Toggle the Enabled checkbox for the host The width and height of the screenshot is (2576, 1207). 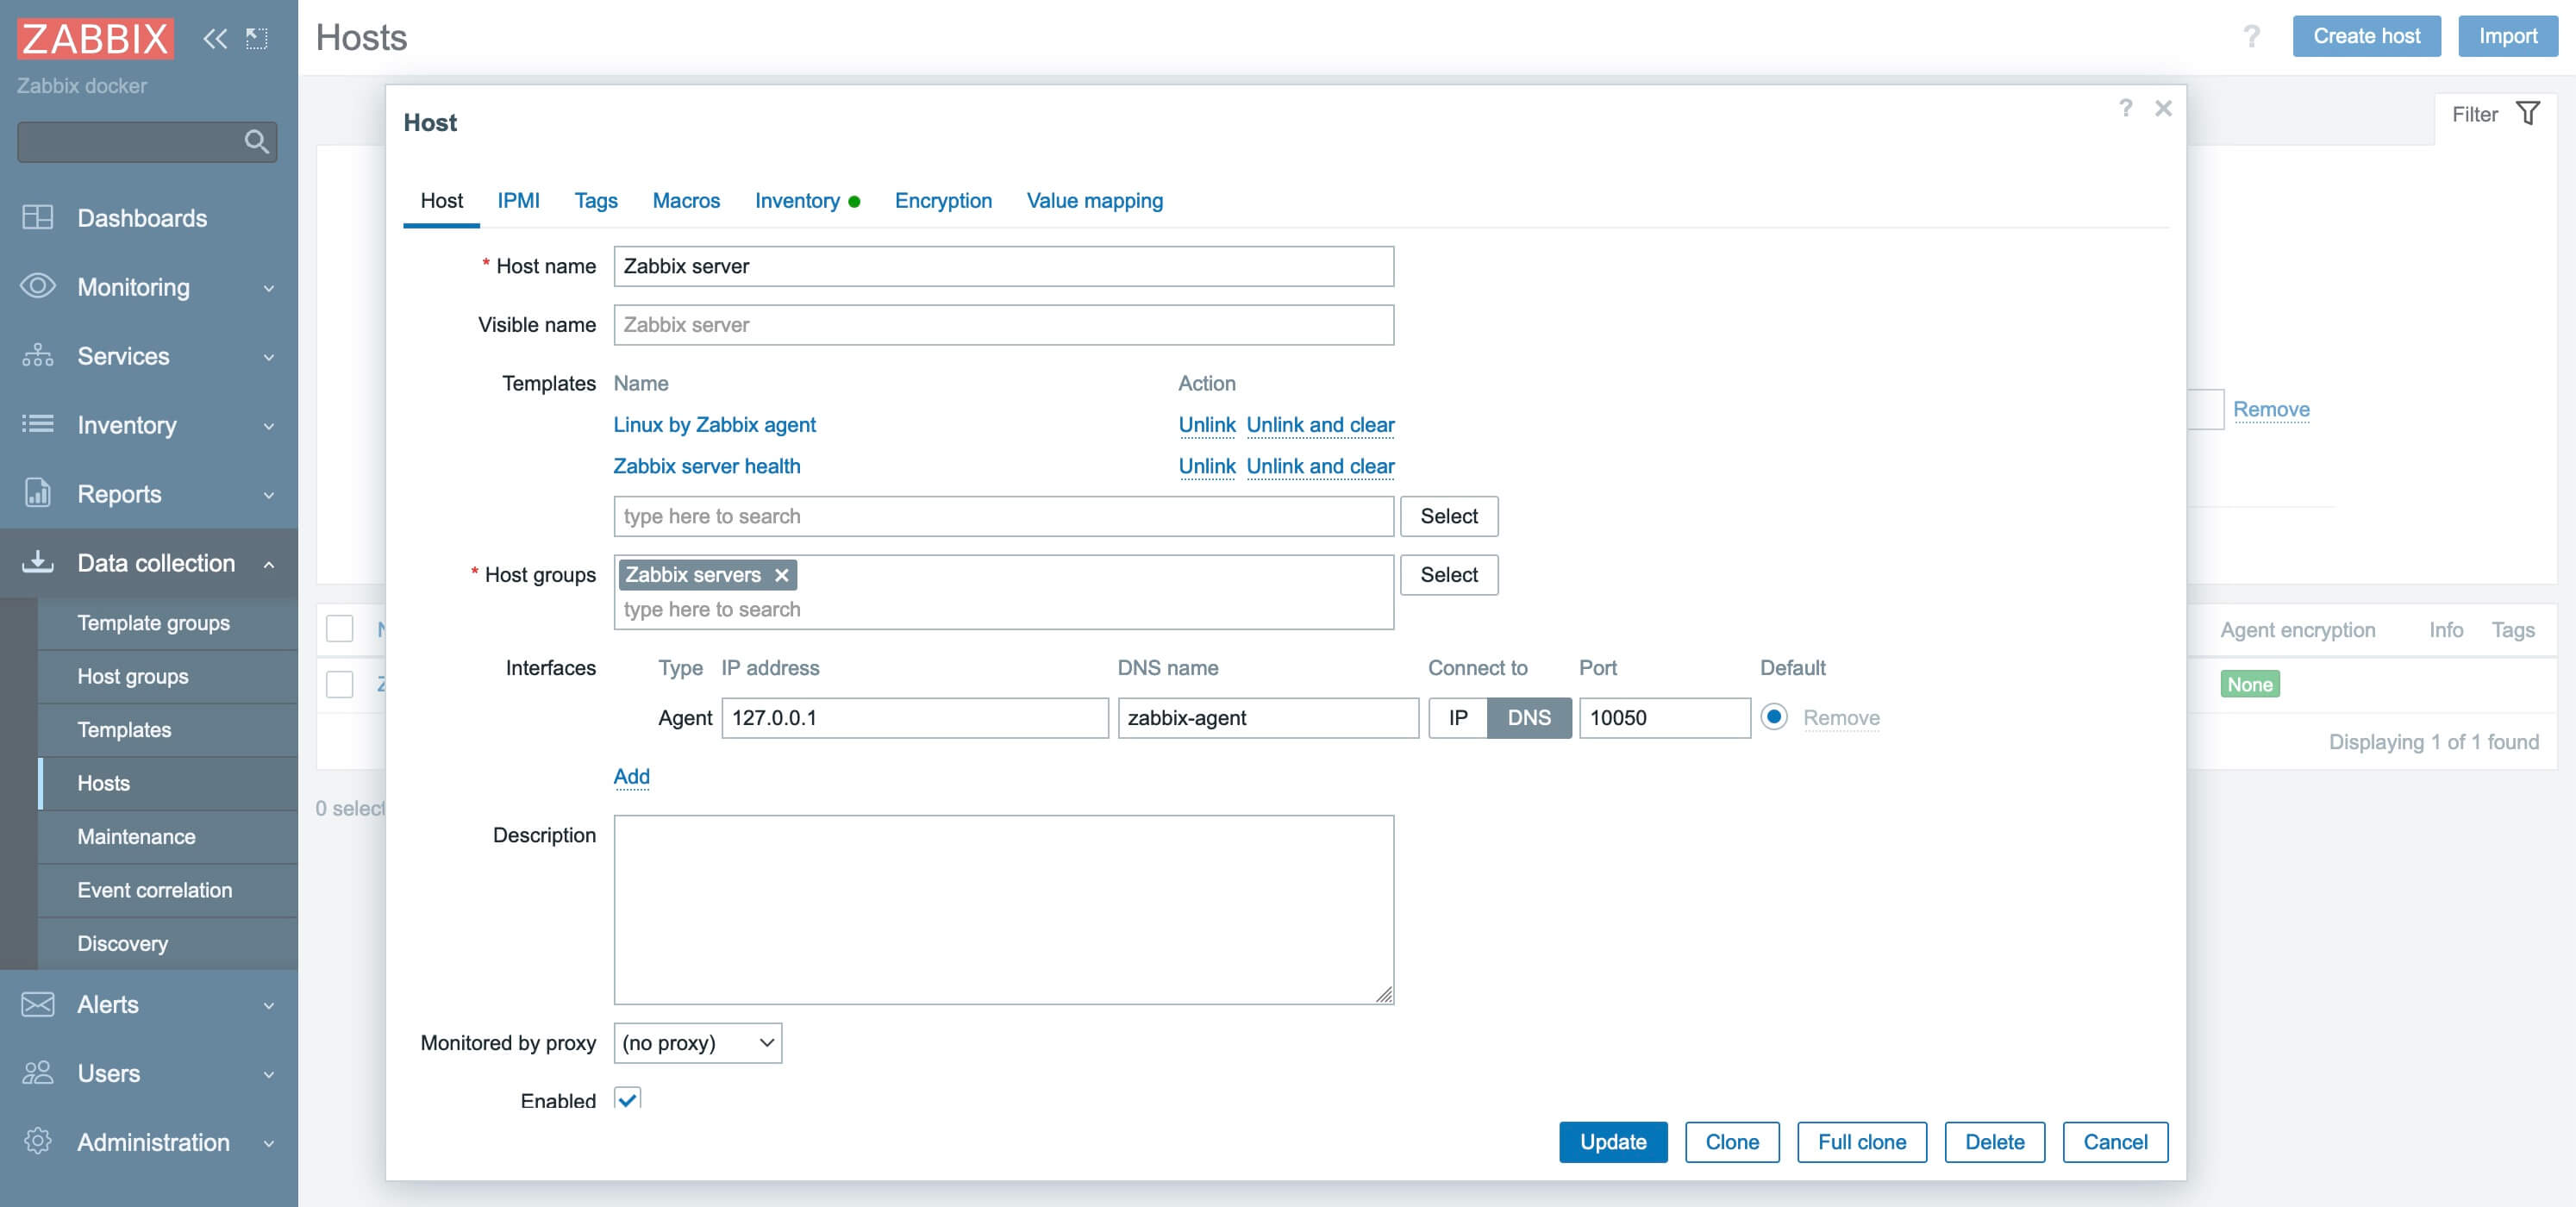click(x=628, y=1100)
